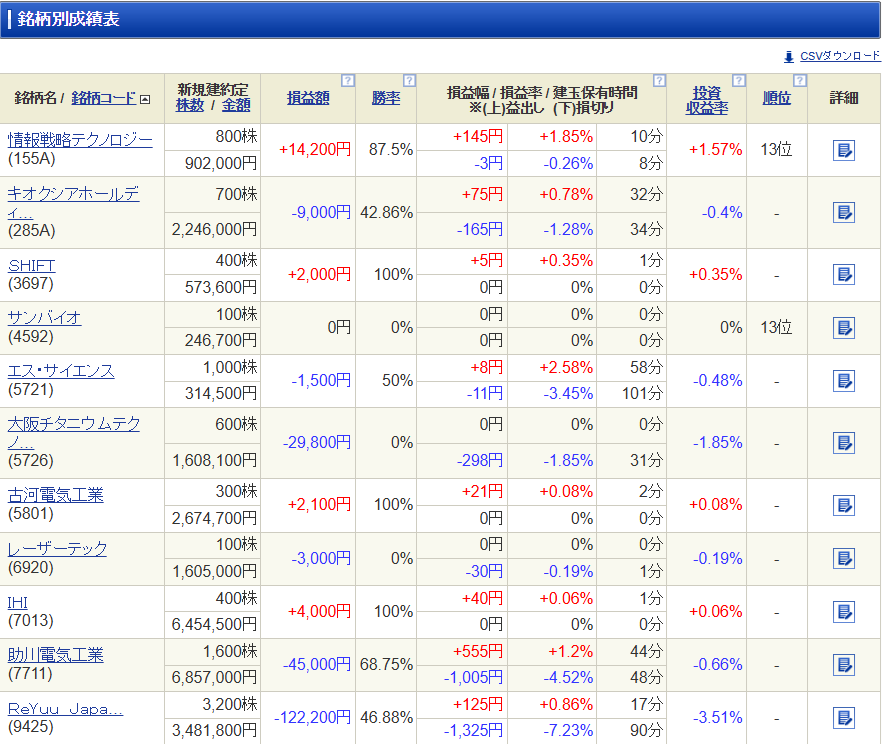882x744 pixels.
Task: Click help icon above 勝率 header
Action: [408, 80]
